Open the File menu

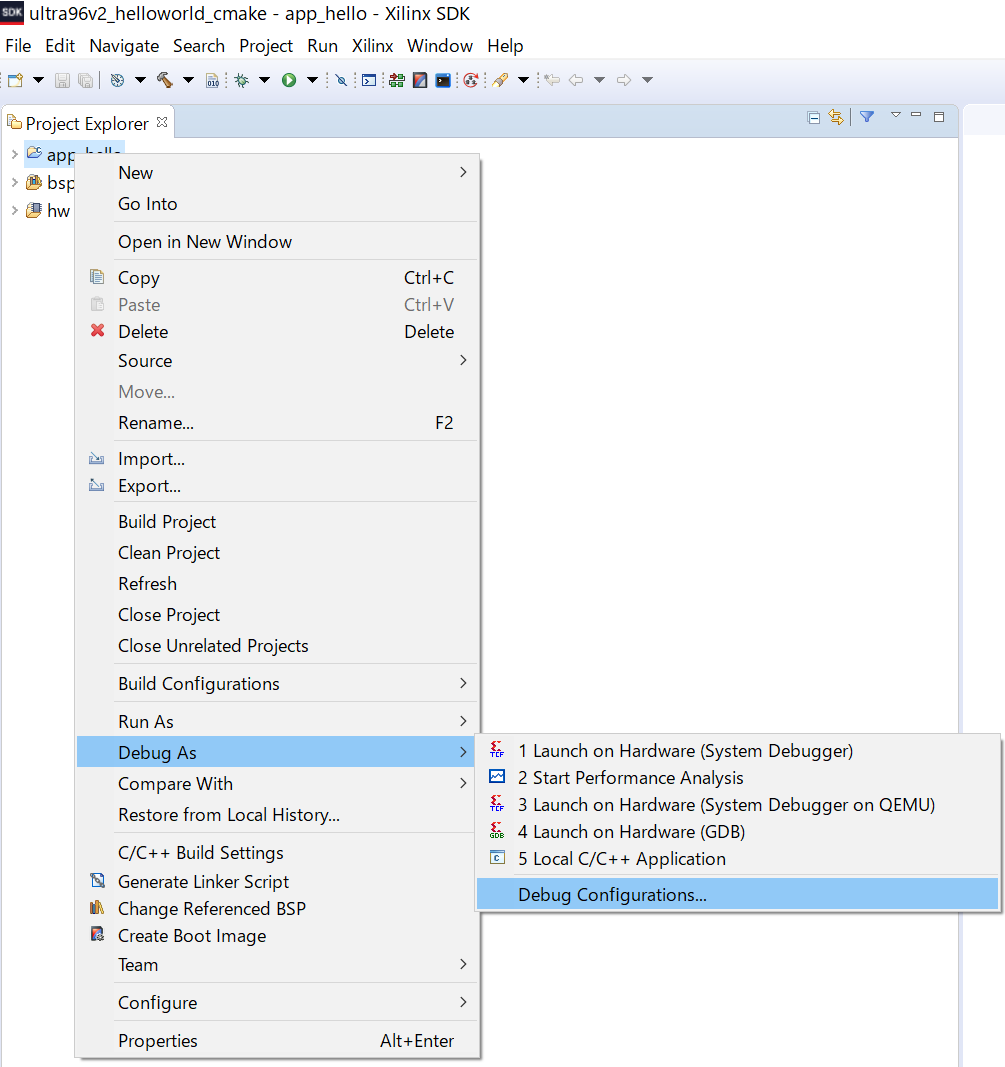coord(18,46)
